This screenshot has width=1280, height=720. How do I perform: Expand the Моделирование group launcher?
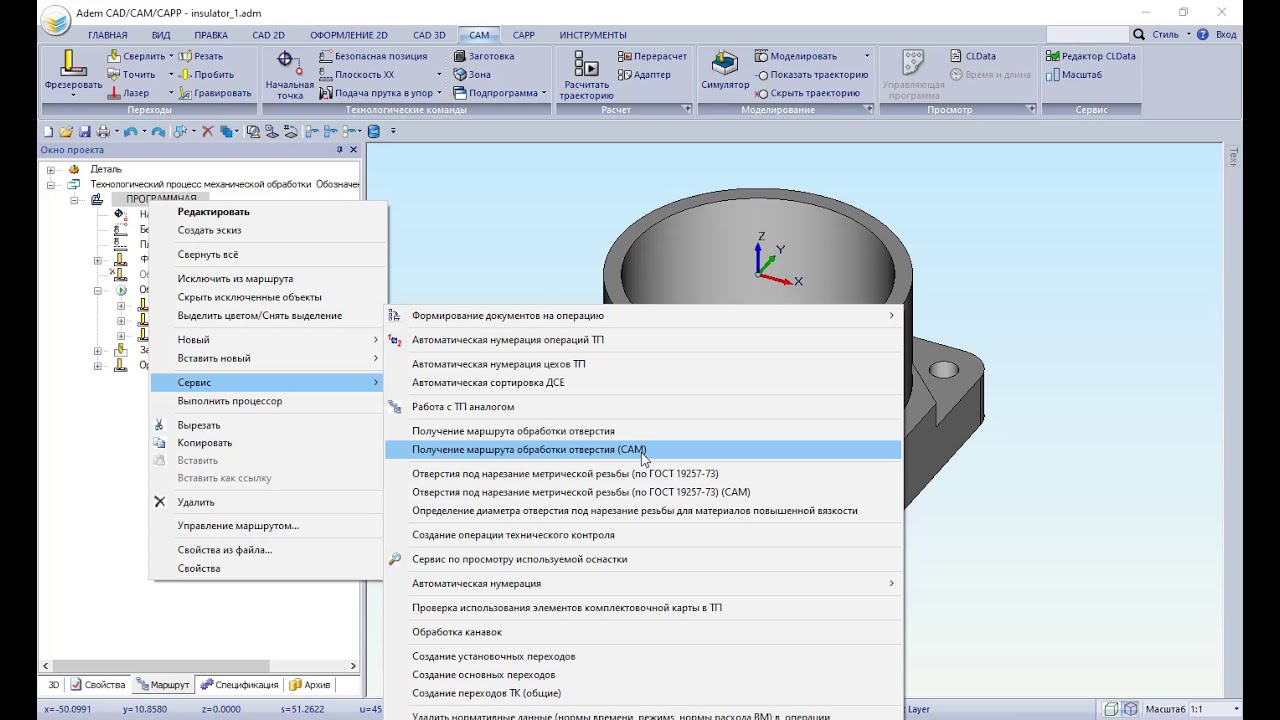click(x=868, y=109)
